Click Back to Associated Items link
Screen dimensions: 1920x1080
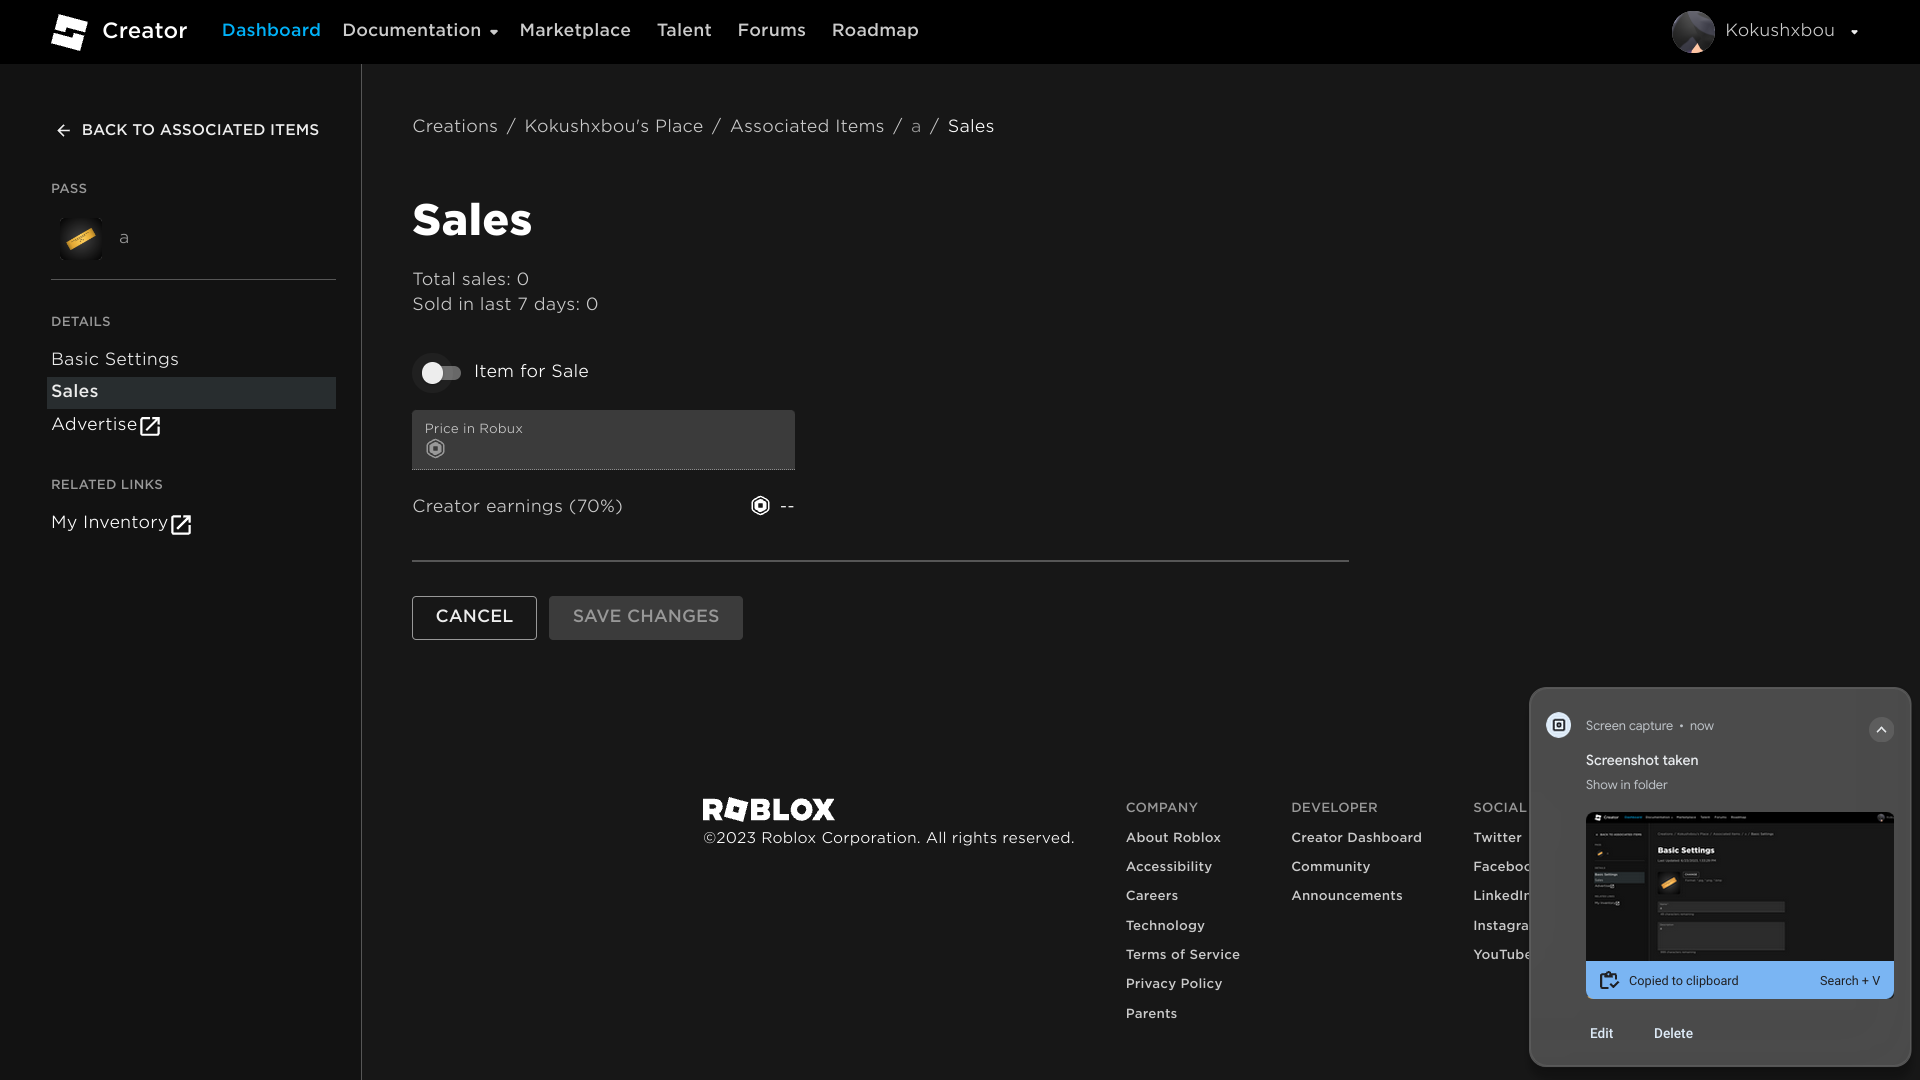click(187, 130)
